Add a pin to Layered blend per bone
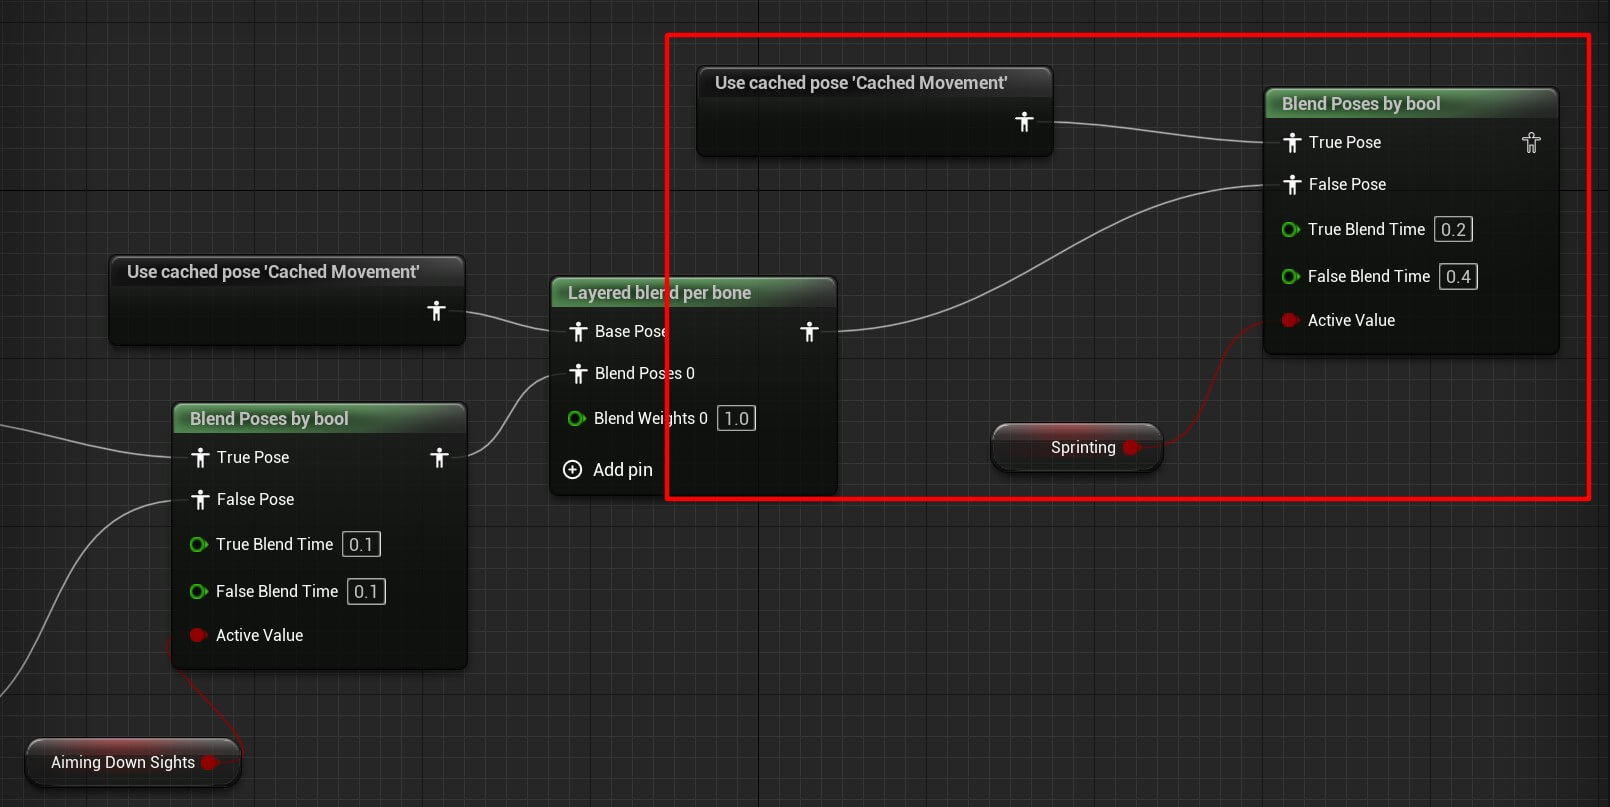Screen dimensions: 1610x807 608,470
